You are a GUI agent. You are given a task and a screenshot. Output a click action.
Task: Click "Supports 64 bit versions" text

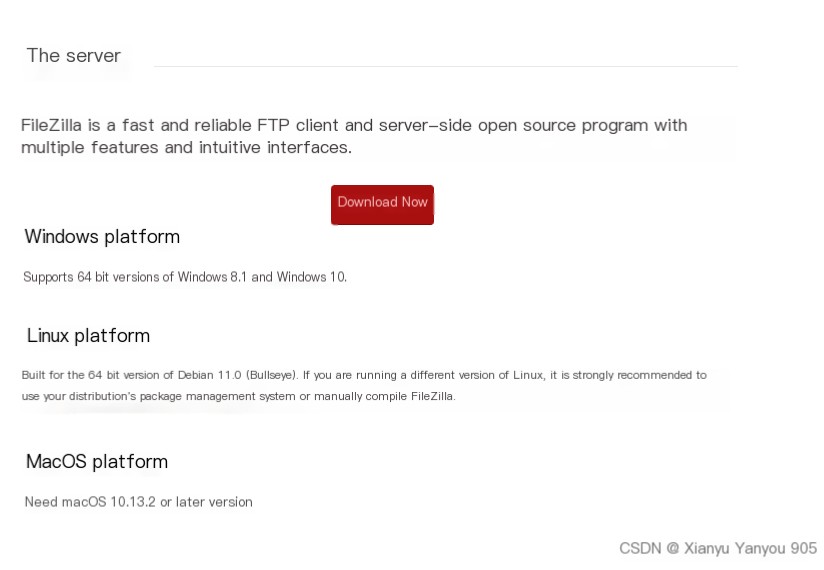pos(92,277)
